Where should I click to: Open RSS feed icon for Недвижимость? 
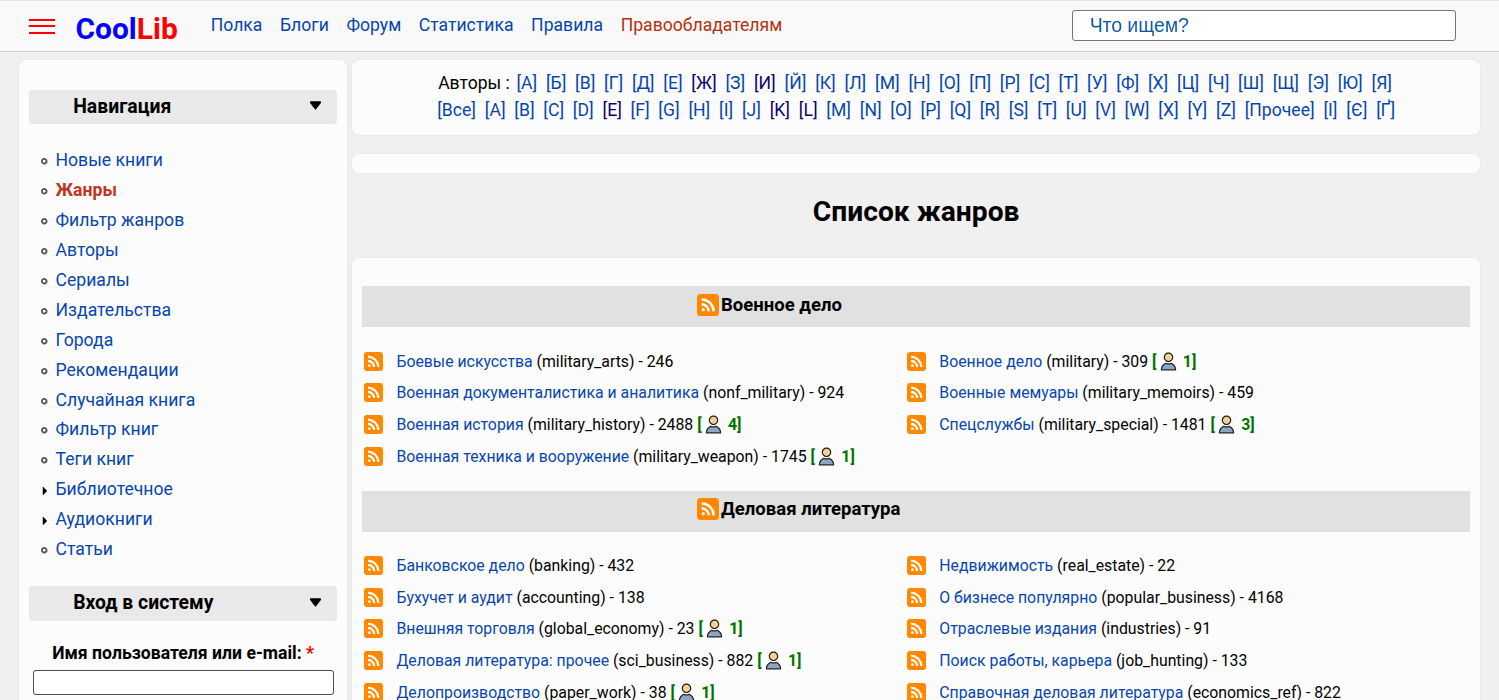point(917,566)
